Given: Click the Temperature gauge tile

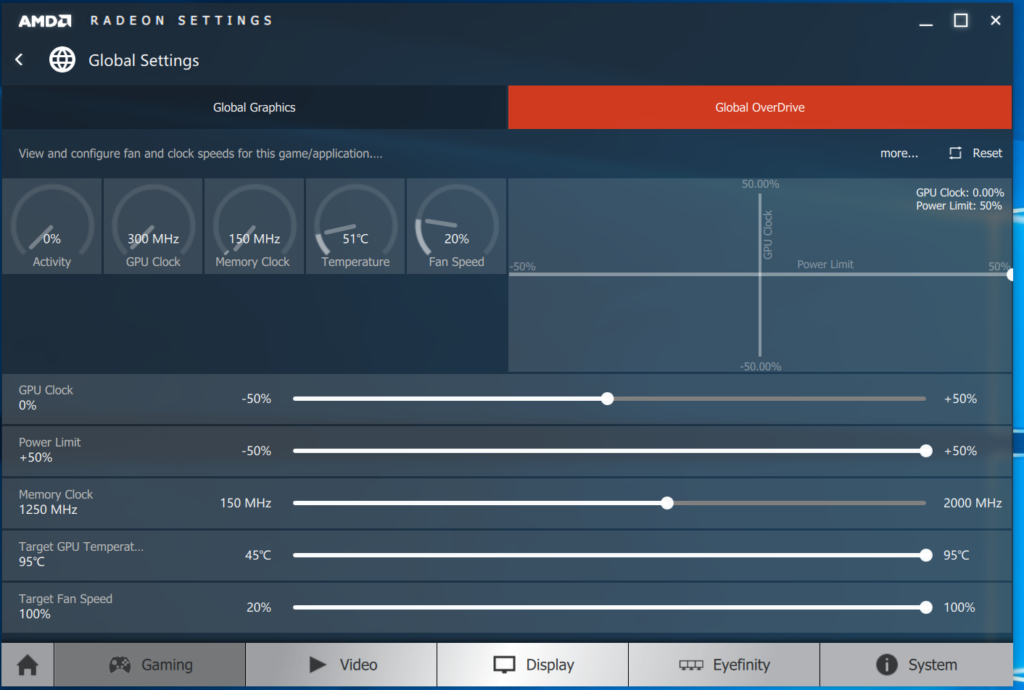Looking at the screenshot, I should click(x=355, y=226).
